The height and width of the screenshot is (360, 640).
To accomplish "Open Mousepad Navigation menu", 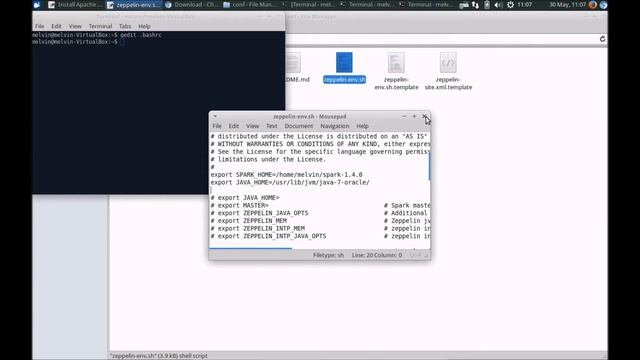I will pyautogui.click(x=335, y=126).
